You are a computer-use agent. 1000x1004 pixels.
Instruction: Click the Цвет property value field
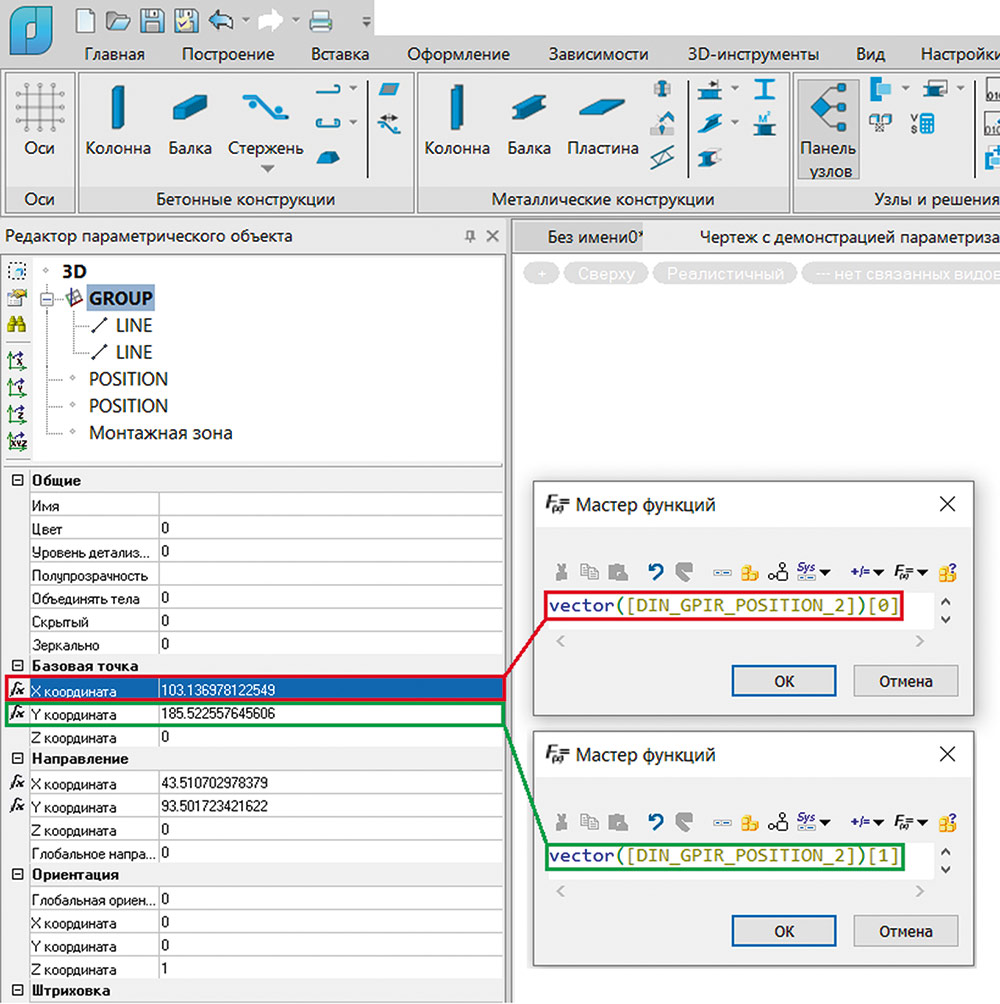330,528
